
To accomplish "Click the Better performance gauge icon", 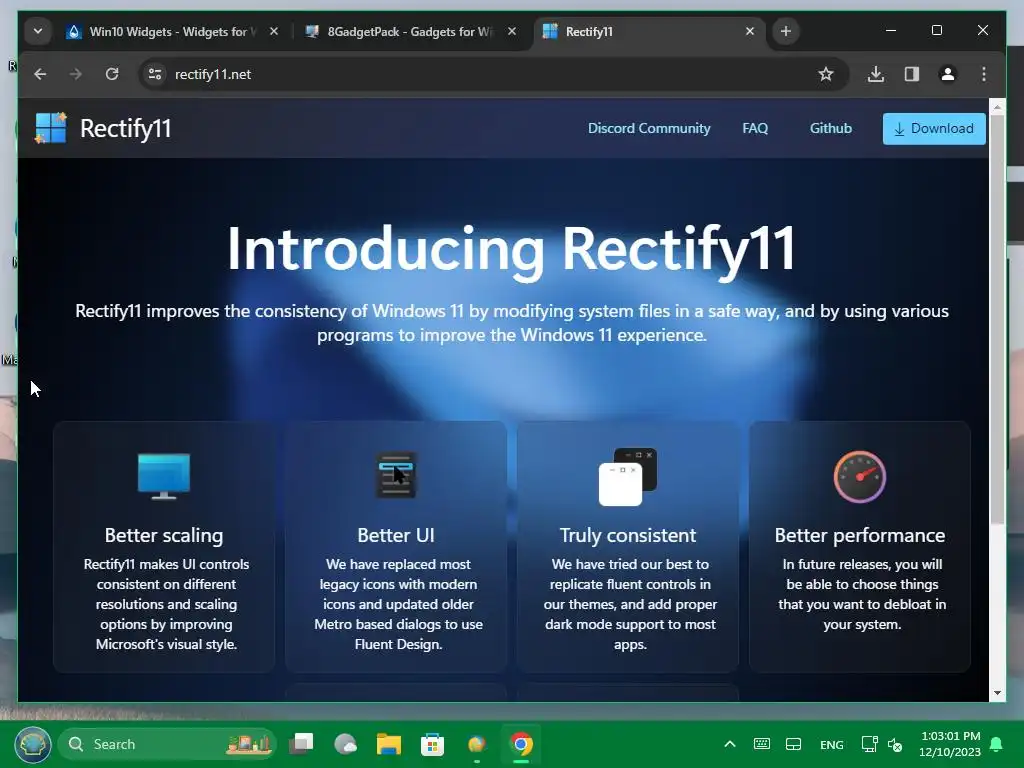I will [x=859, y=477].
